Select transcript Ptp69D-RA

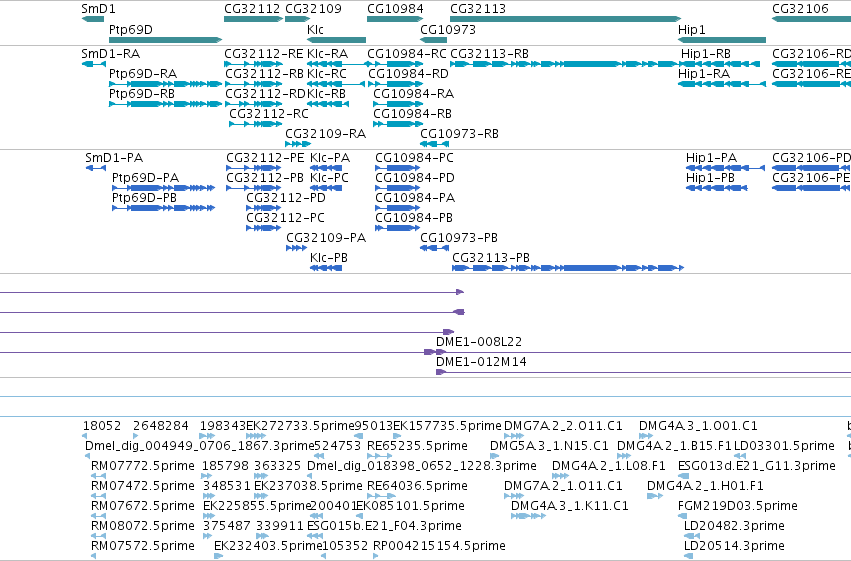(x=166, y=84)
